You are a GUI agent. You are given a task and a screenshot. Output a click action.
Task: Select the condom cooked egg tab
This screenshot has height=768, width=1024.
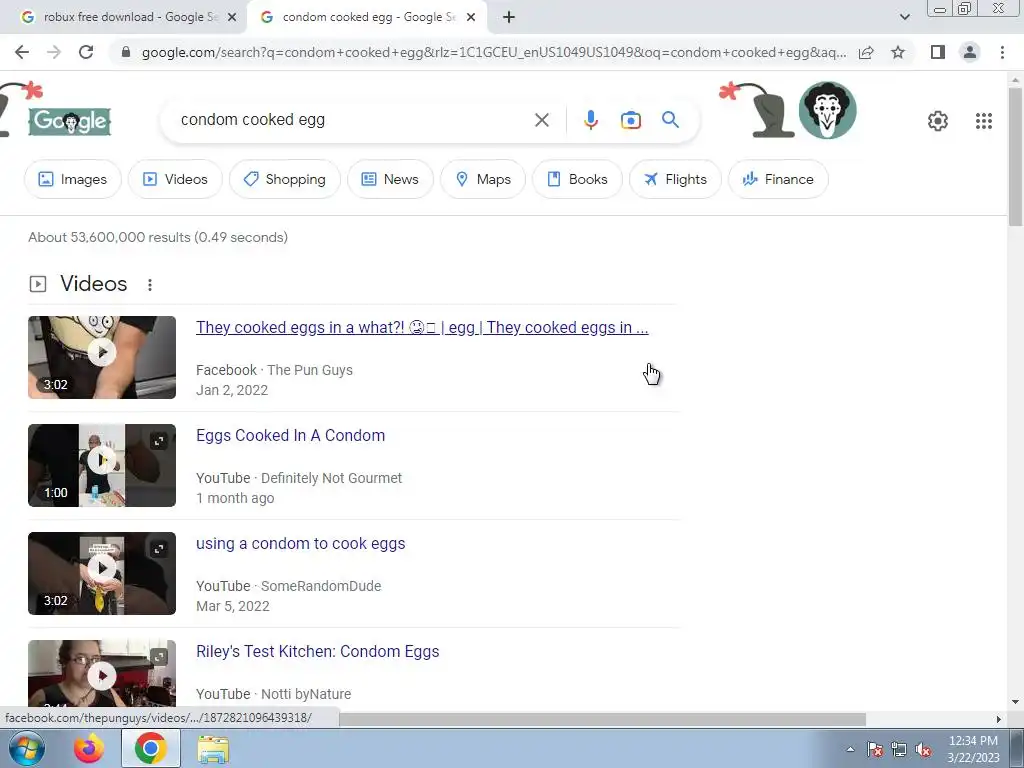click(x=368, y=18)
